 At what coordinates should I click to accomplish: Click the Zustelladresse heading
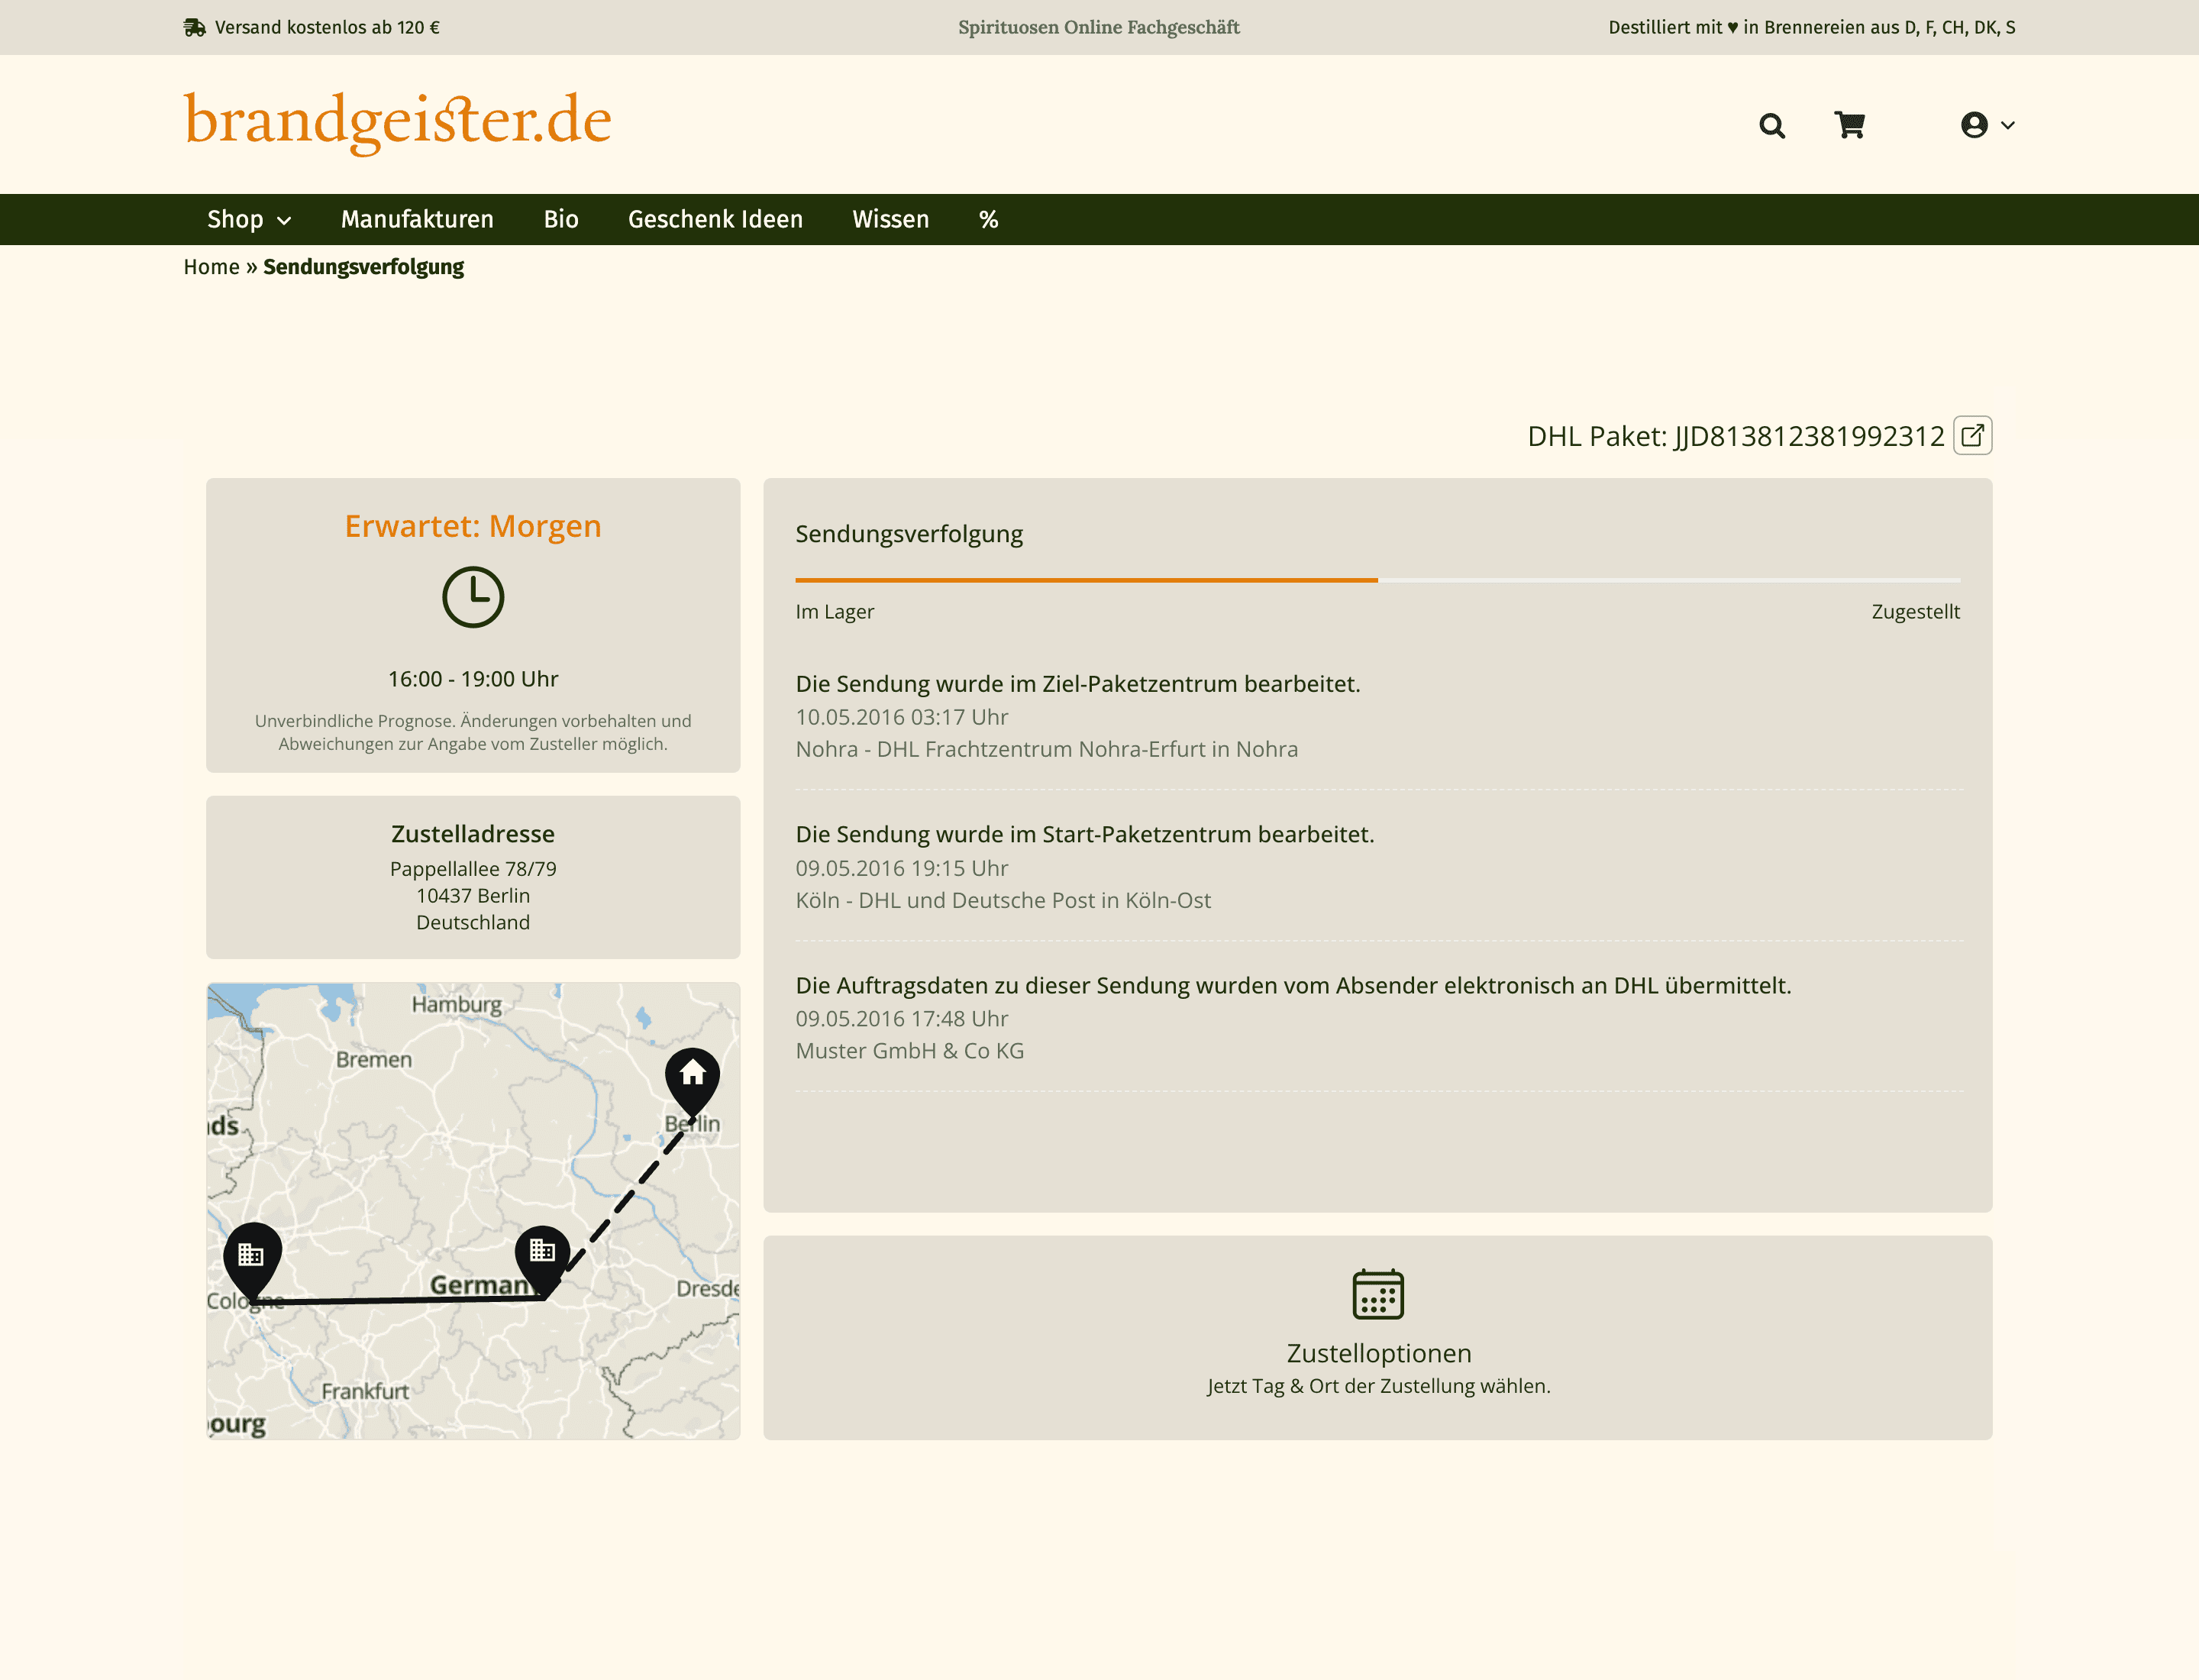coord(473,833)
